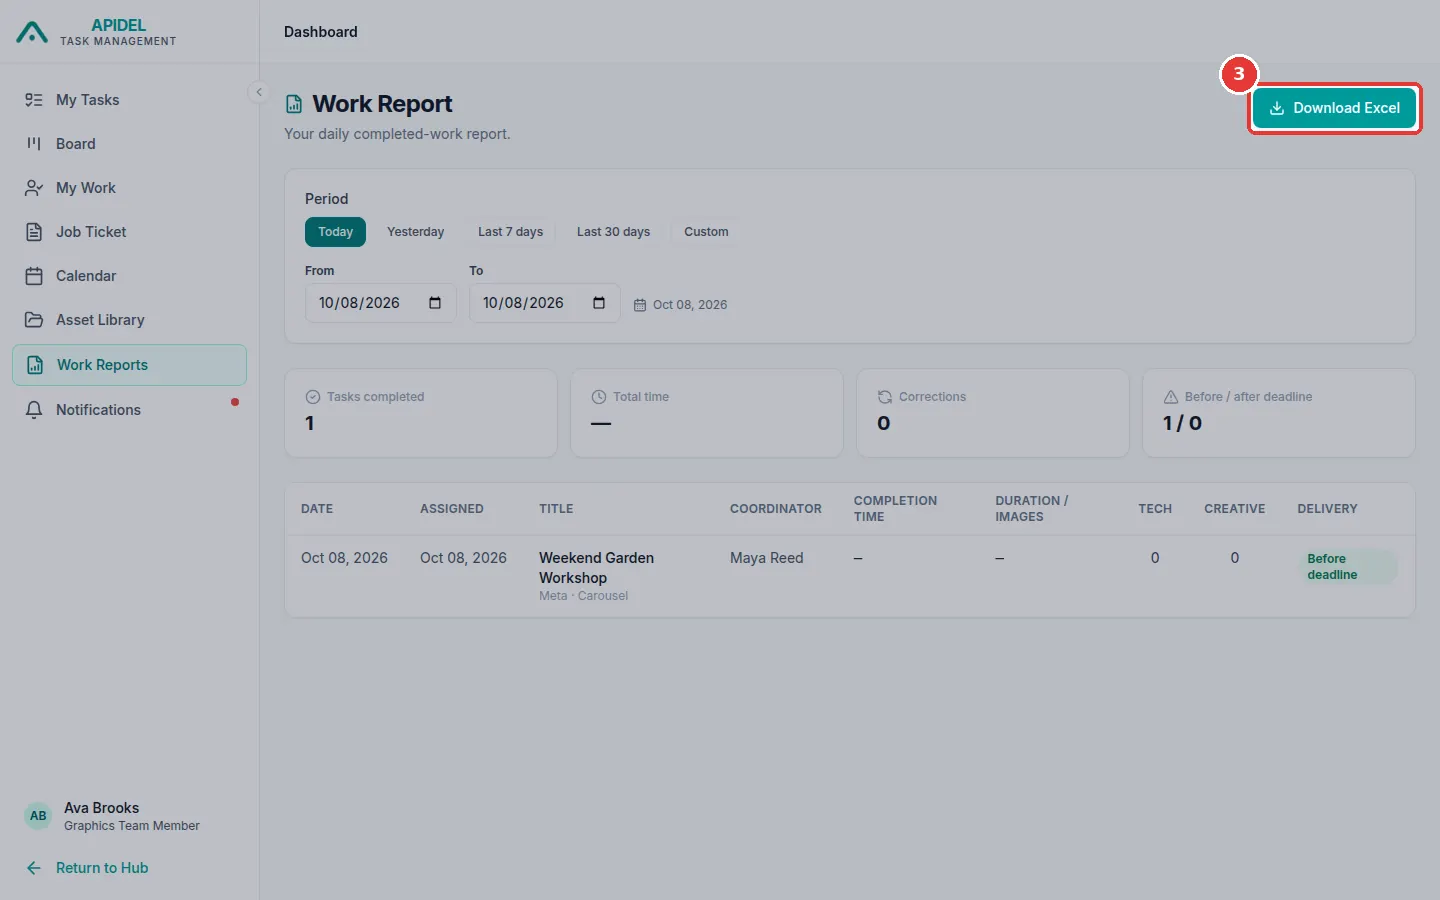
Task: Click the Before deadline delivery badge
Action: point(1347,567)
